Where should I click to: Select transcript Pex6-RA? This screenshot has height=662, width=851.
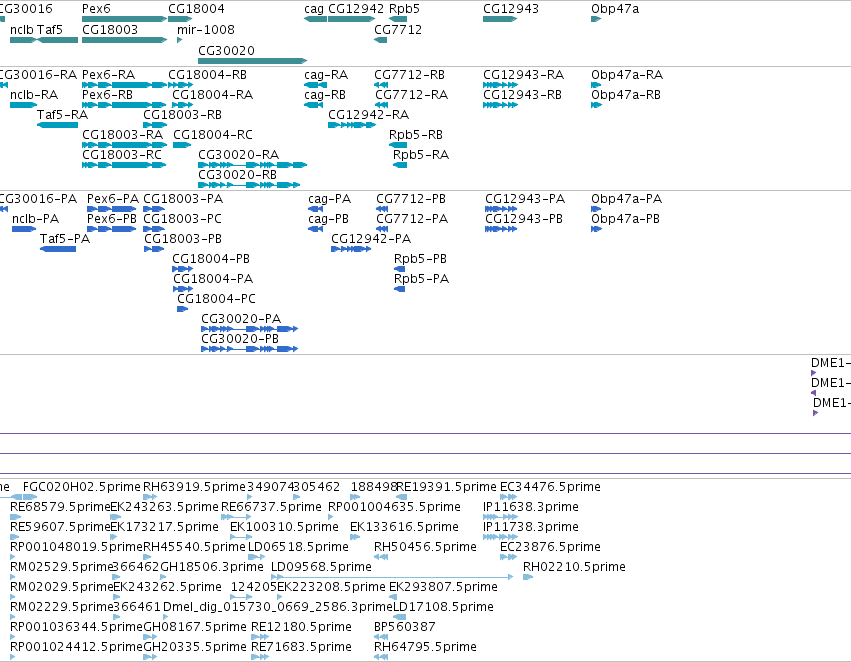(x=124, y=85)
